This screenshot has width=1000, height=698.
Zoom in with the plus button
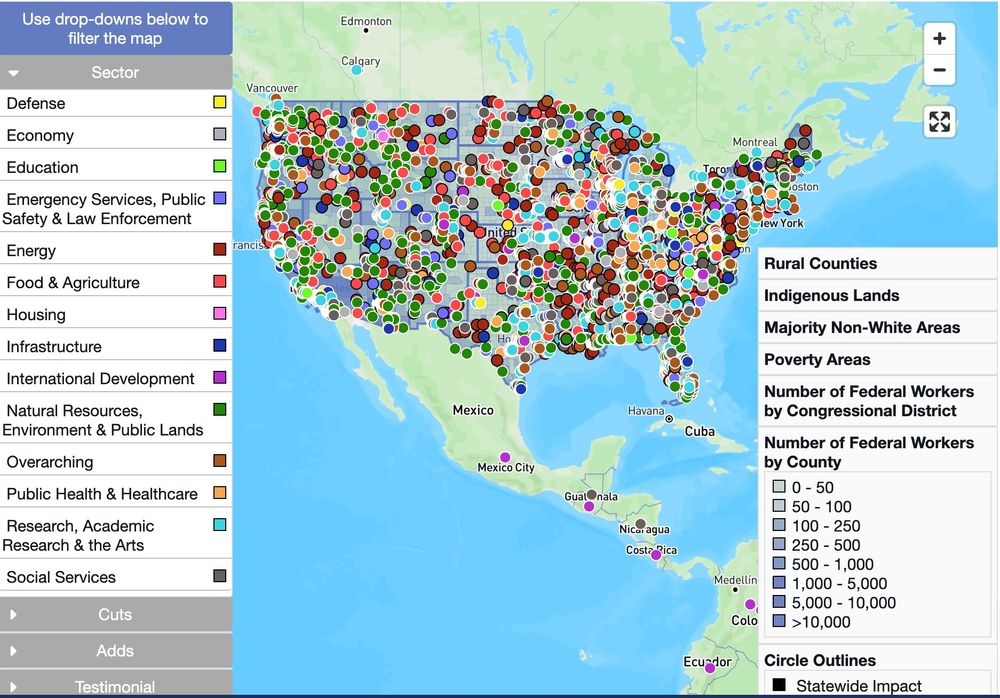point(939,38)
